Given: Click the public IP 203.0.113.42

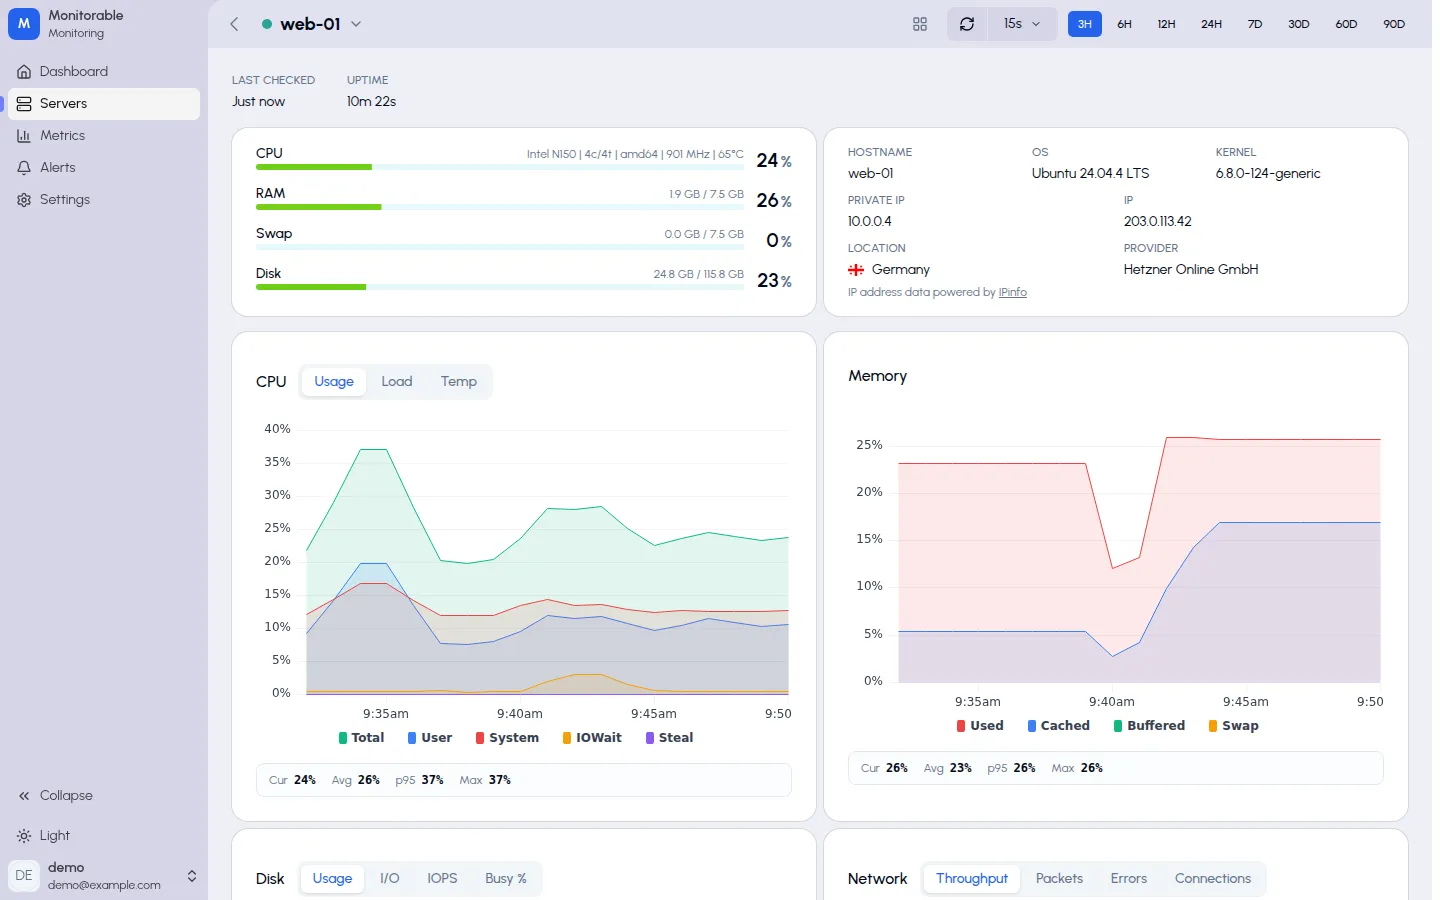Looking at the screenshot, I should 1157,221.
